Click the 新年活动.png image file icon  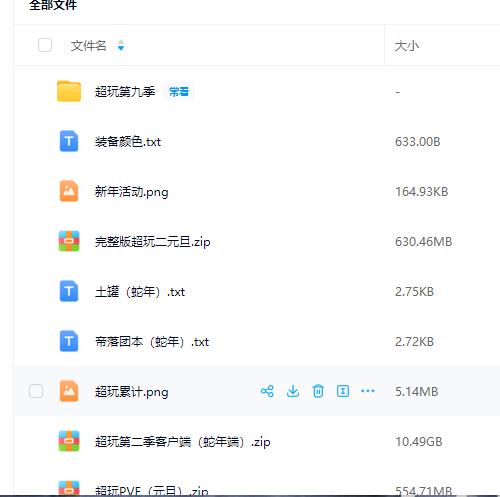pos(69,191)
